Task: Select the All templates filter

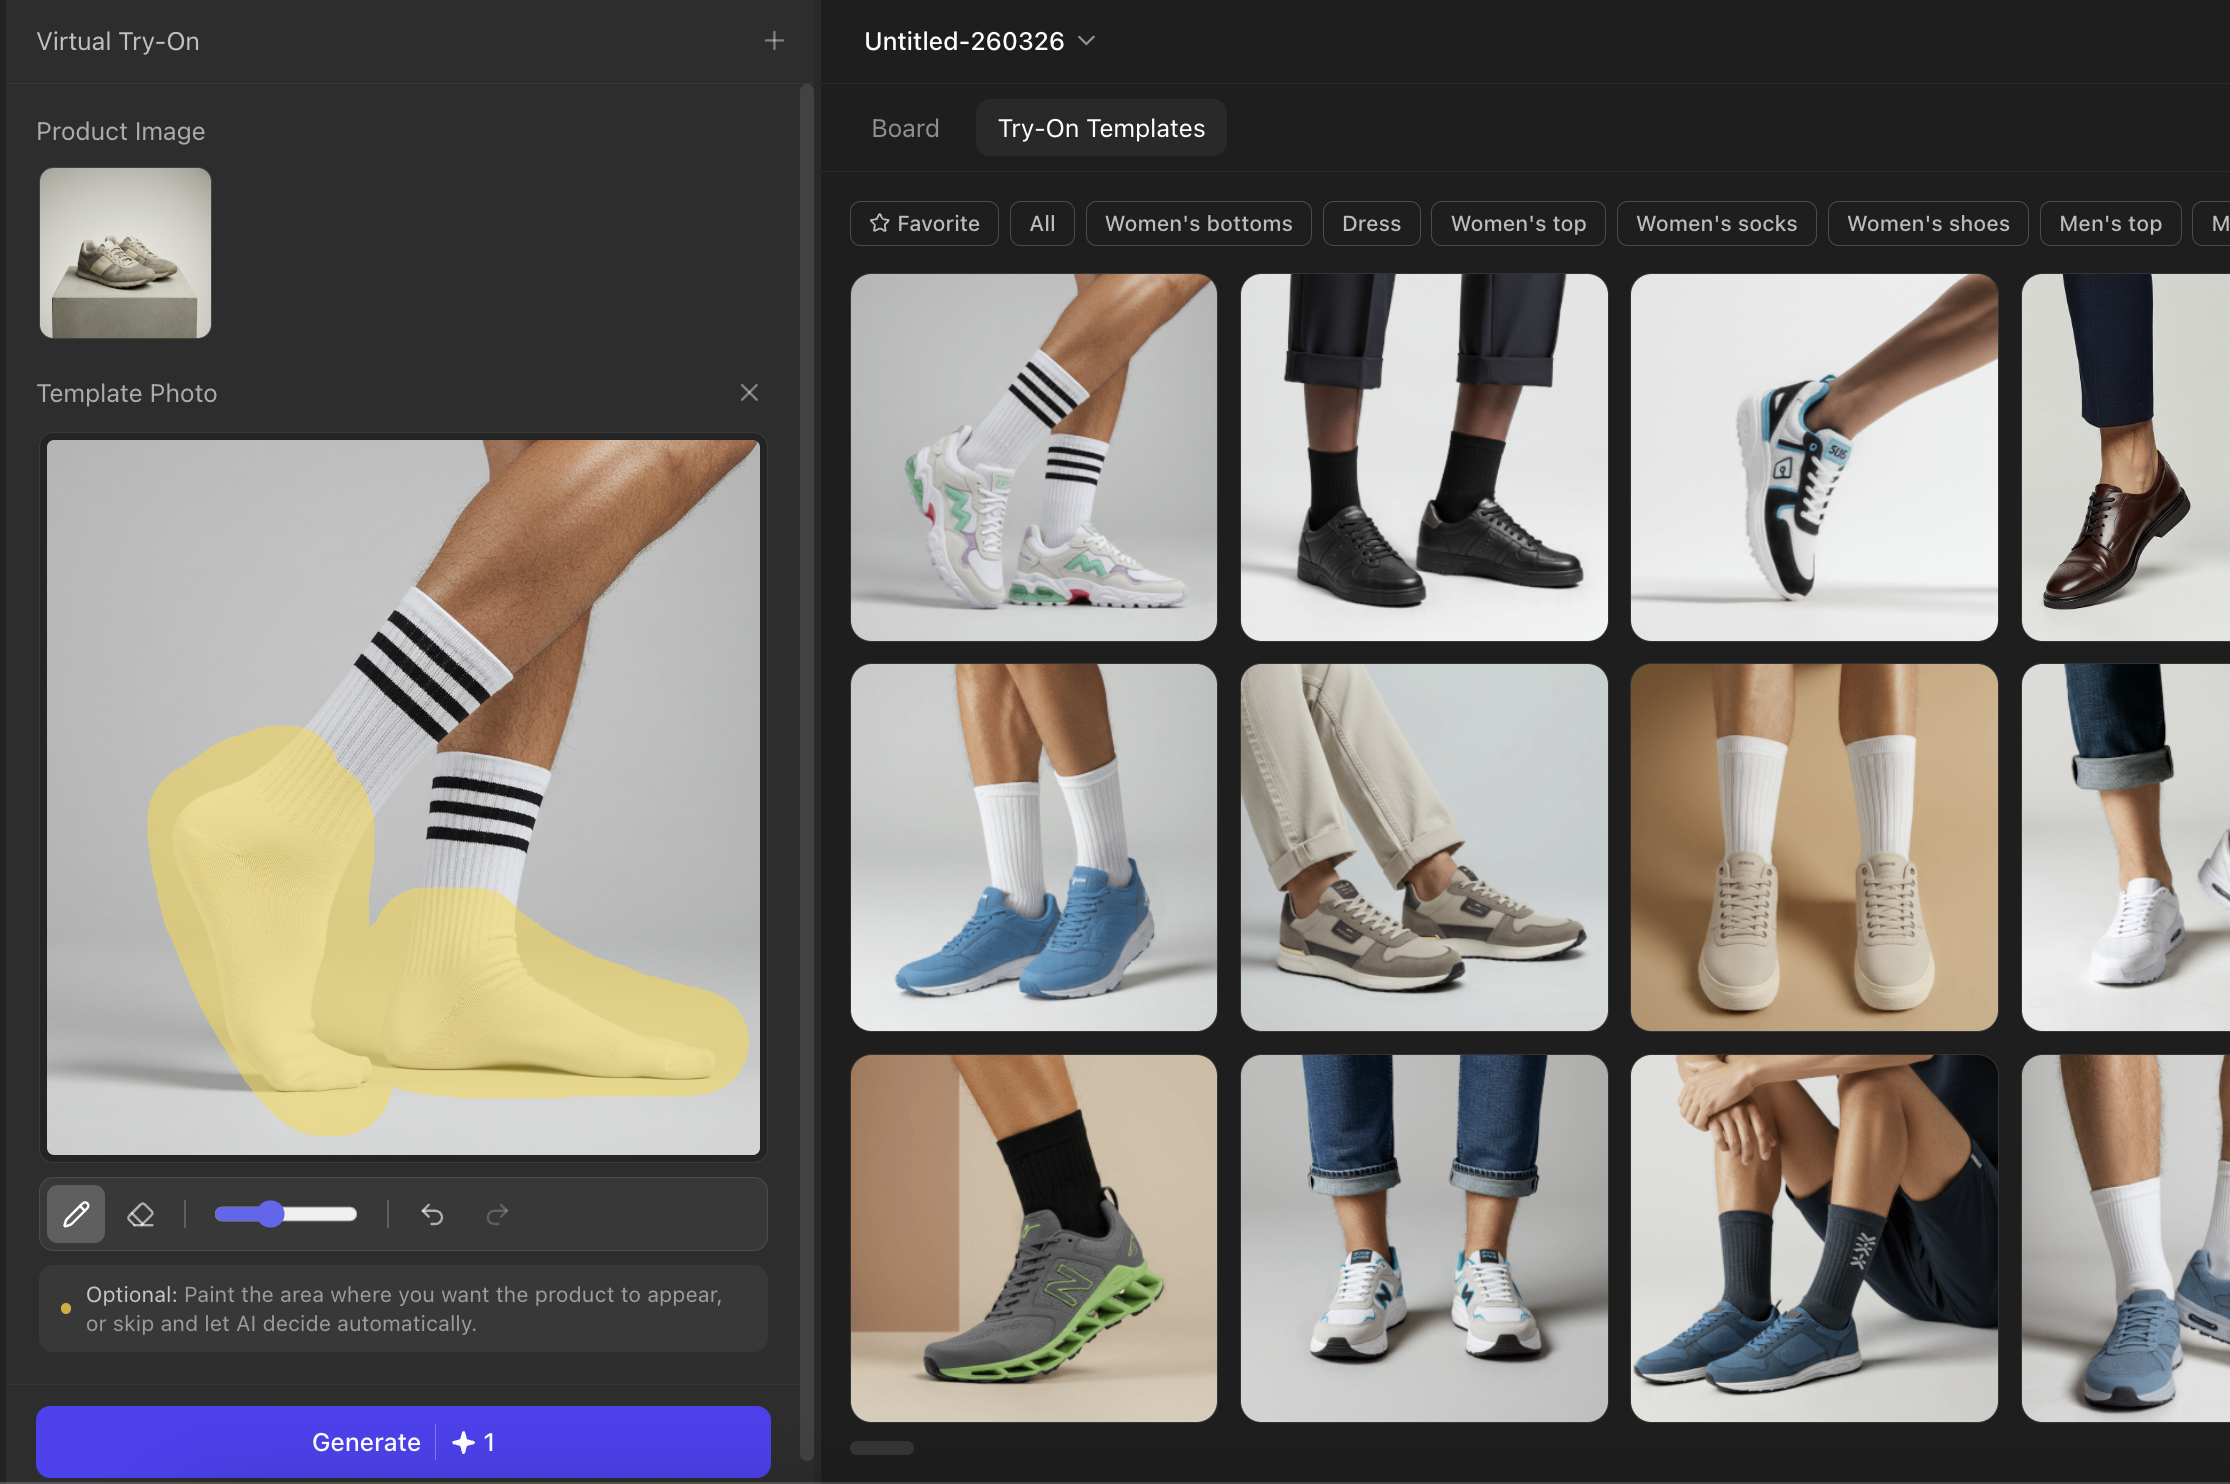Action: 1042,223
